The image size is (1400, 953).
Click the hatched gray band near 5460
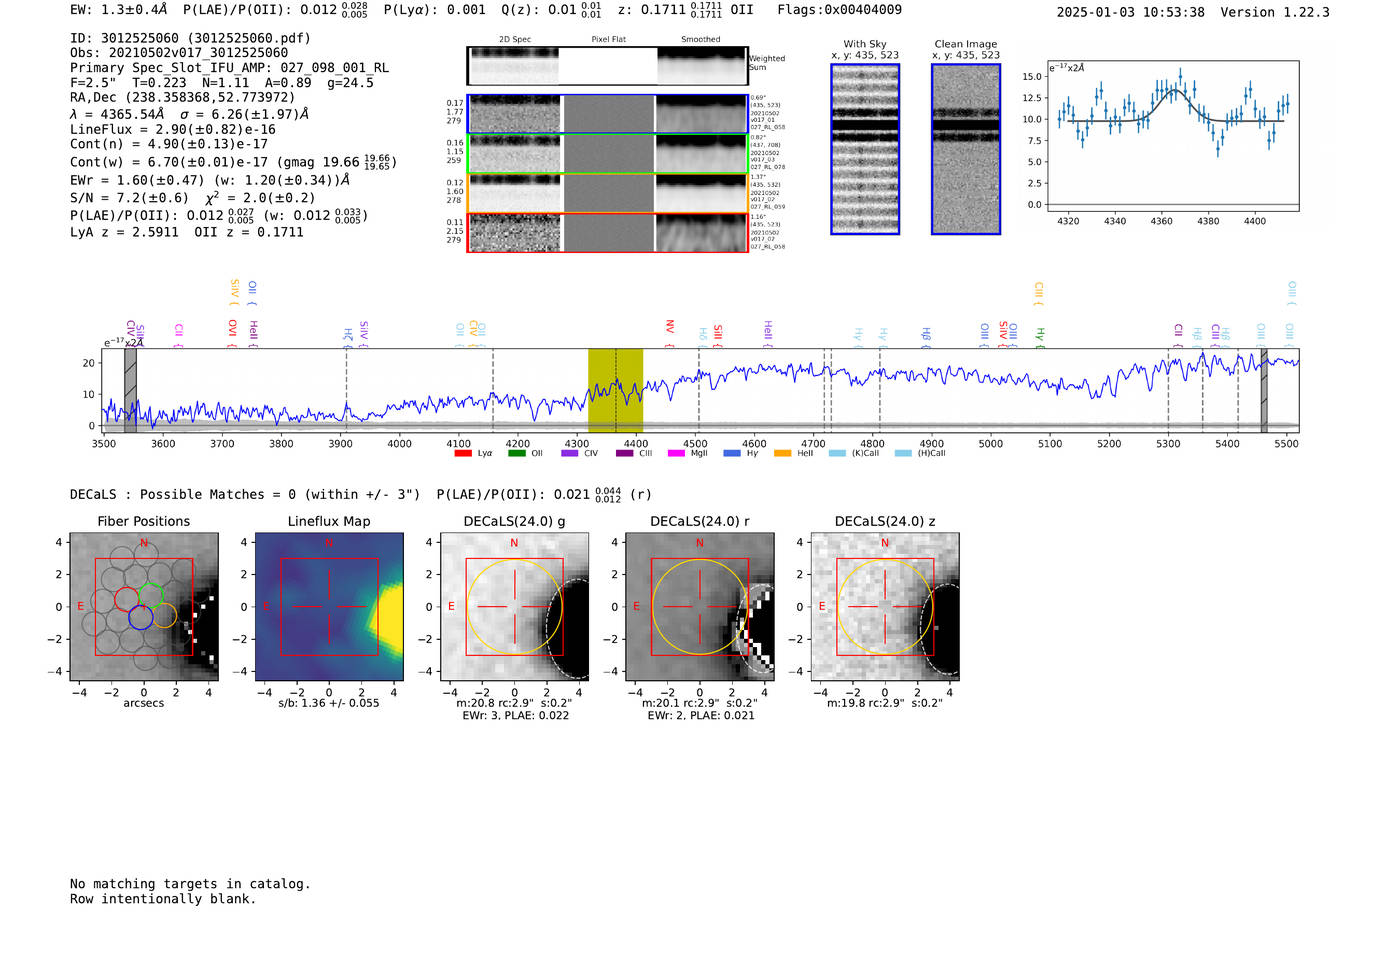point(1264,390)
